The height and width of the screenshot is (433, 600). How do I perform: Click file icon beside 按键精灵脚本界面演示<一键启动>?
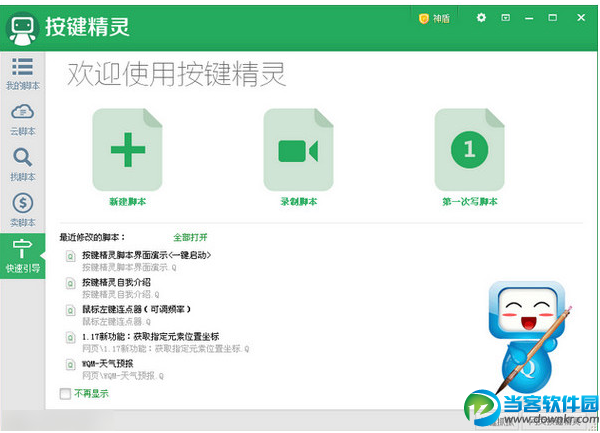click(x=70, y=256)
